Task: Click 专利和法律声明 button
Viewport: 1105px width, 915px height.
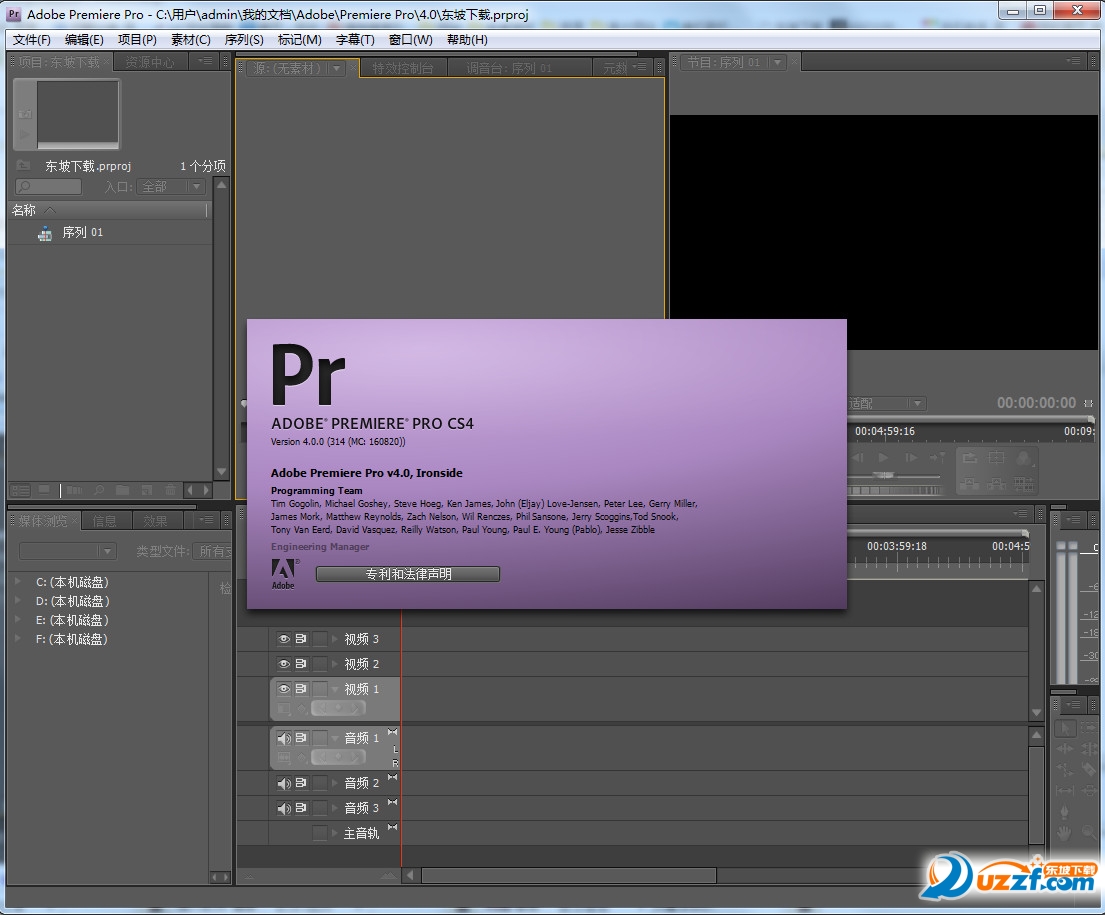Action: click(408, 574)
